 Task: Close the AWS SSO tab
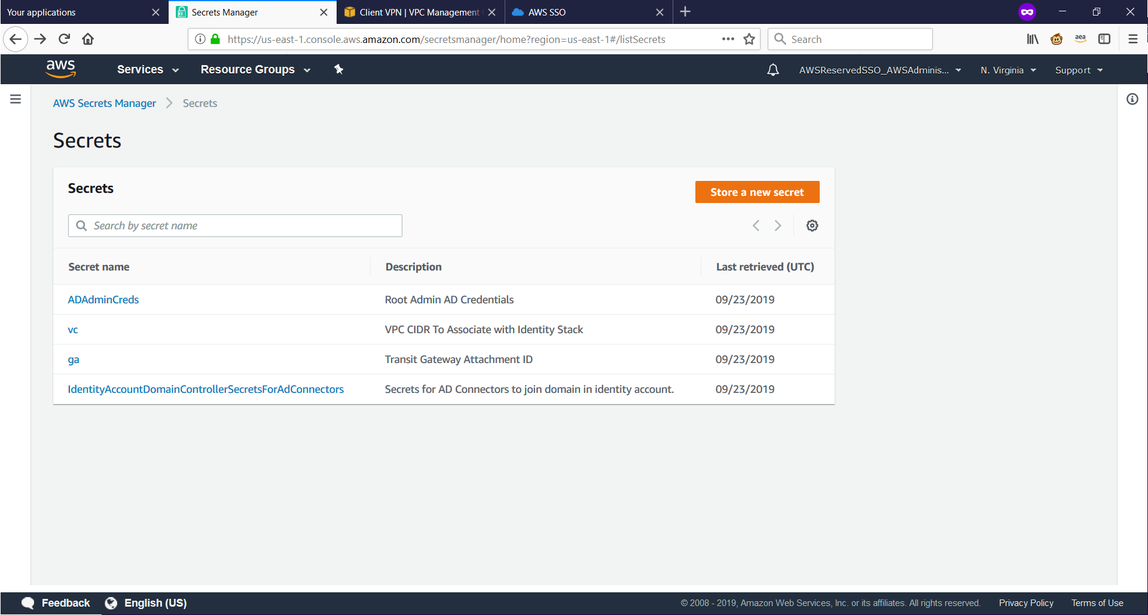pyautogui.click(x=660, y=12)
